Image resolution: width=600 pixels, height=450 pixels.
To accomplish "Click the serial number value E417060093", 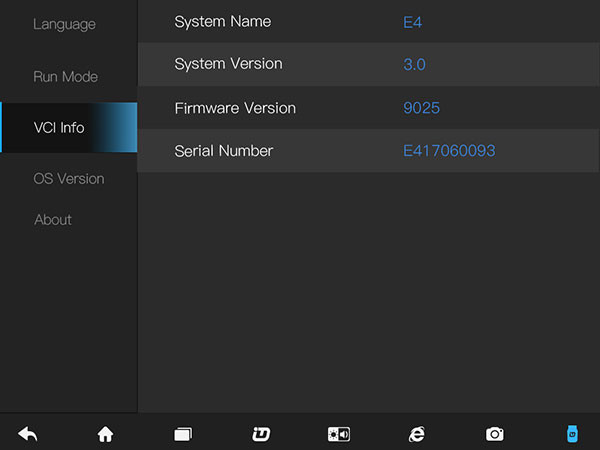I will (449, 151).
